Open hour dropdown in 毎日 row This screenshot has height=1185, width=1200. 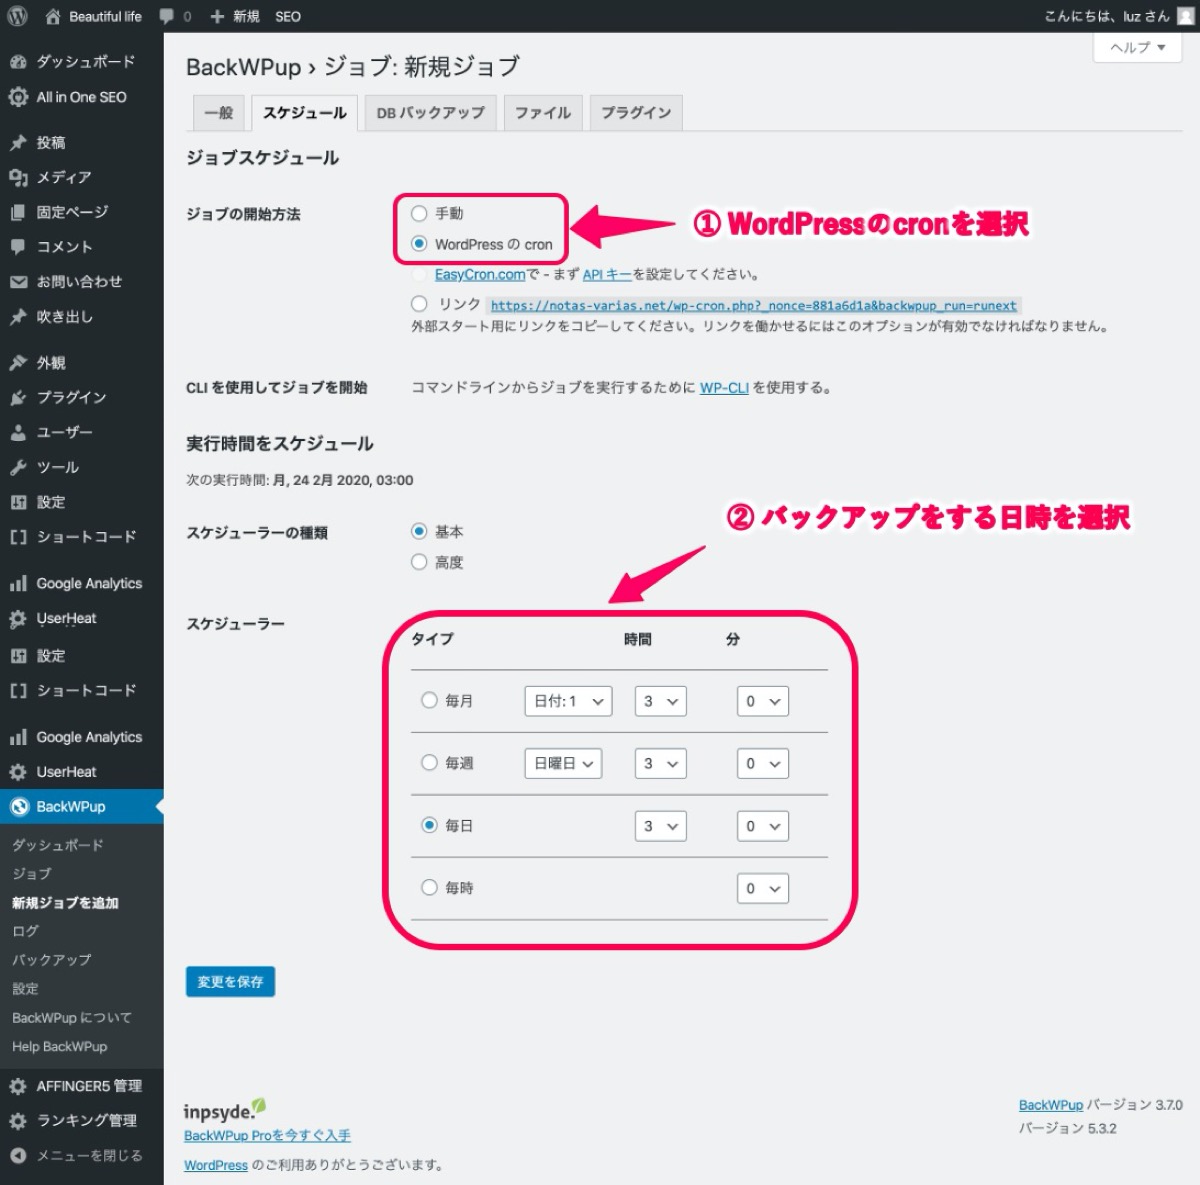(661, 826)
